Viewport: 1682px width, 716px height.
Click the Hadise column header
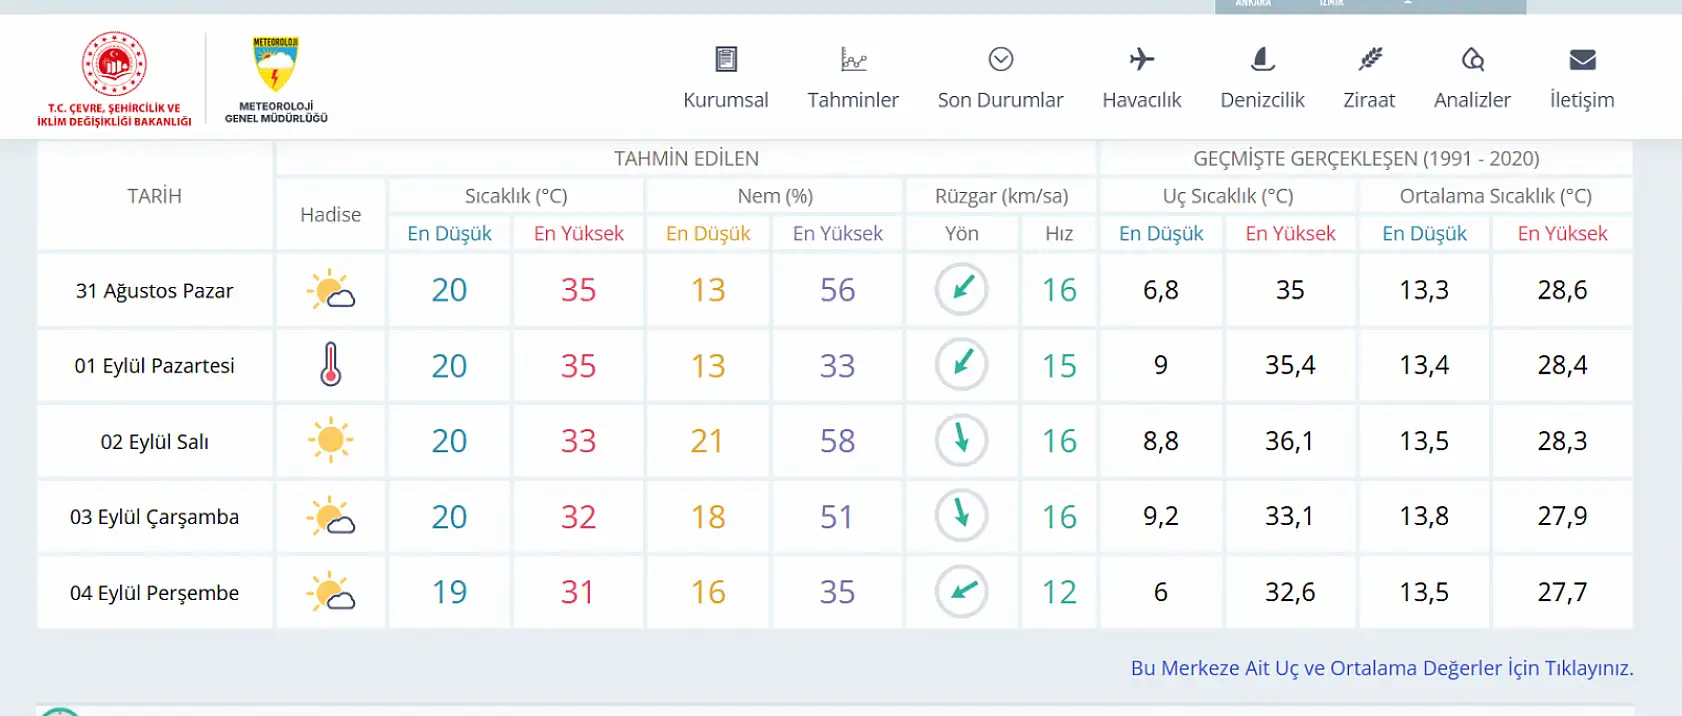(330, 215)
